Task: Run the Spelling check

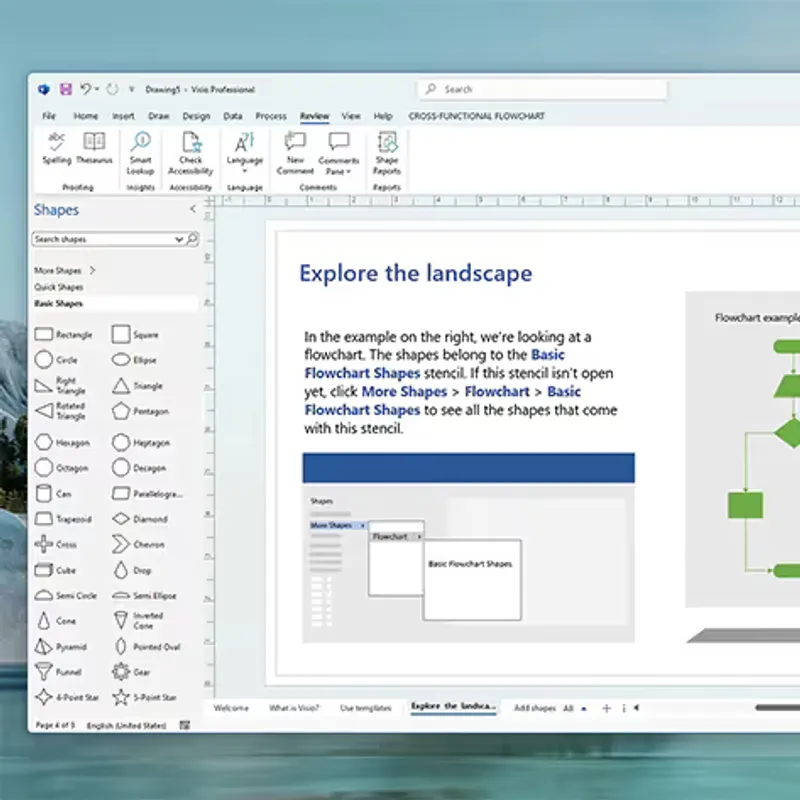Action: click(x=57, y=148)
